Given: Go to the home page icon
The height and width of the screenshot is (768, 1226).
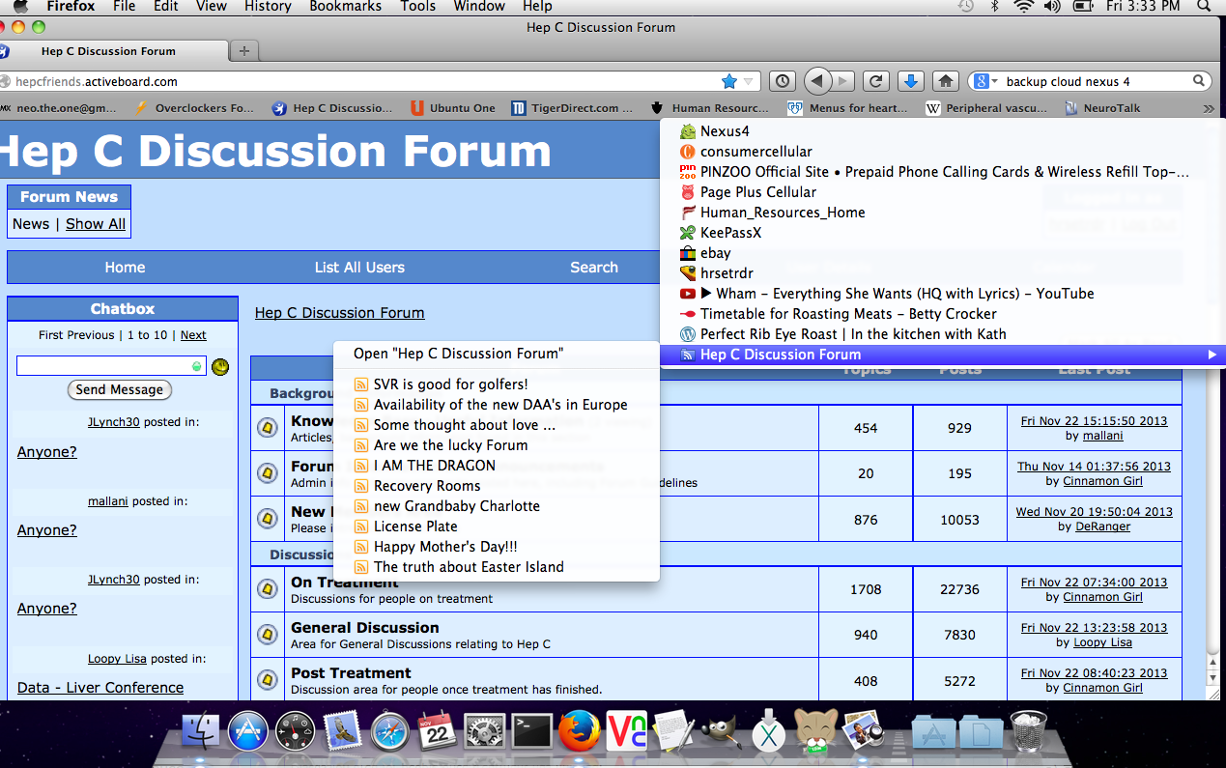Looking at the screenshot, I should point(945,81).
